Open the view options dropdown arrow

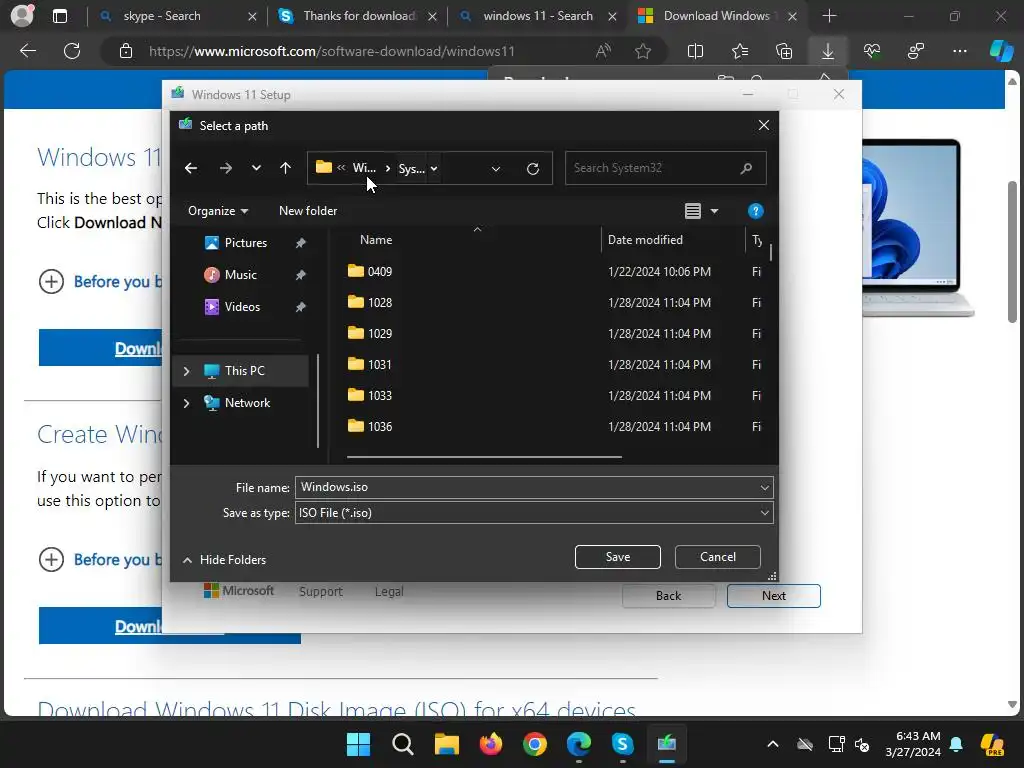click(714, 211)
